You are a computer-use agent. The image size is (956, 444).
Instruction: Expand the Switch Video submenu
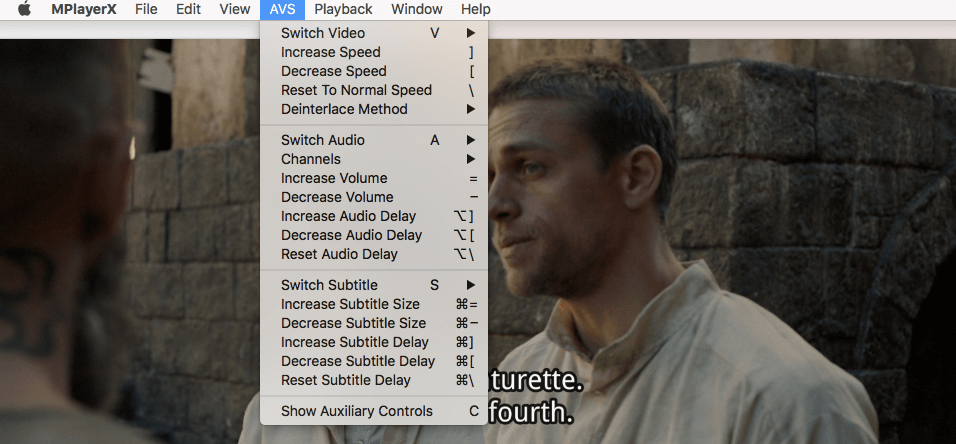tap(374, 33)
